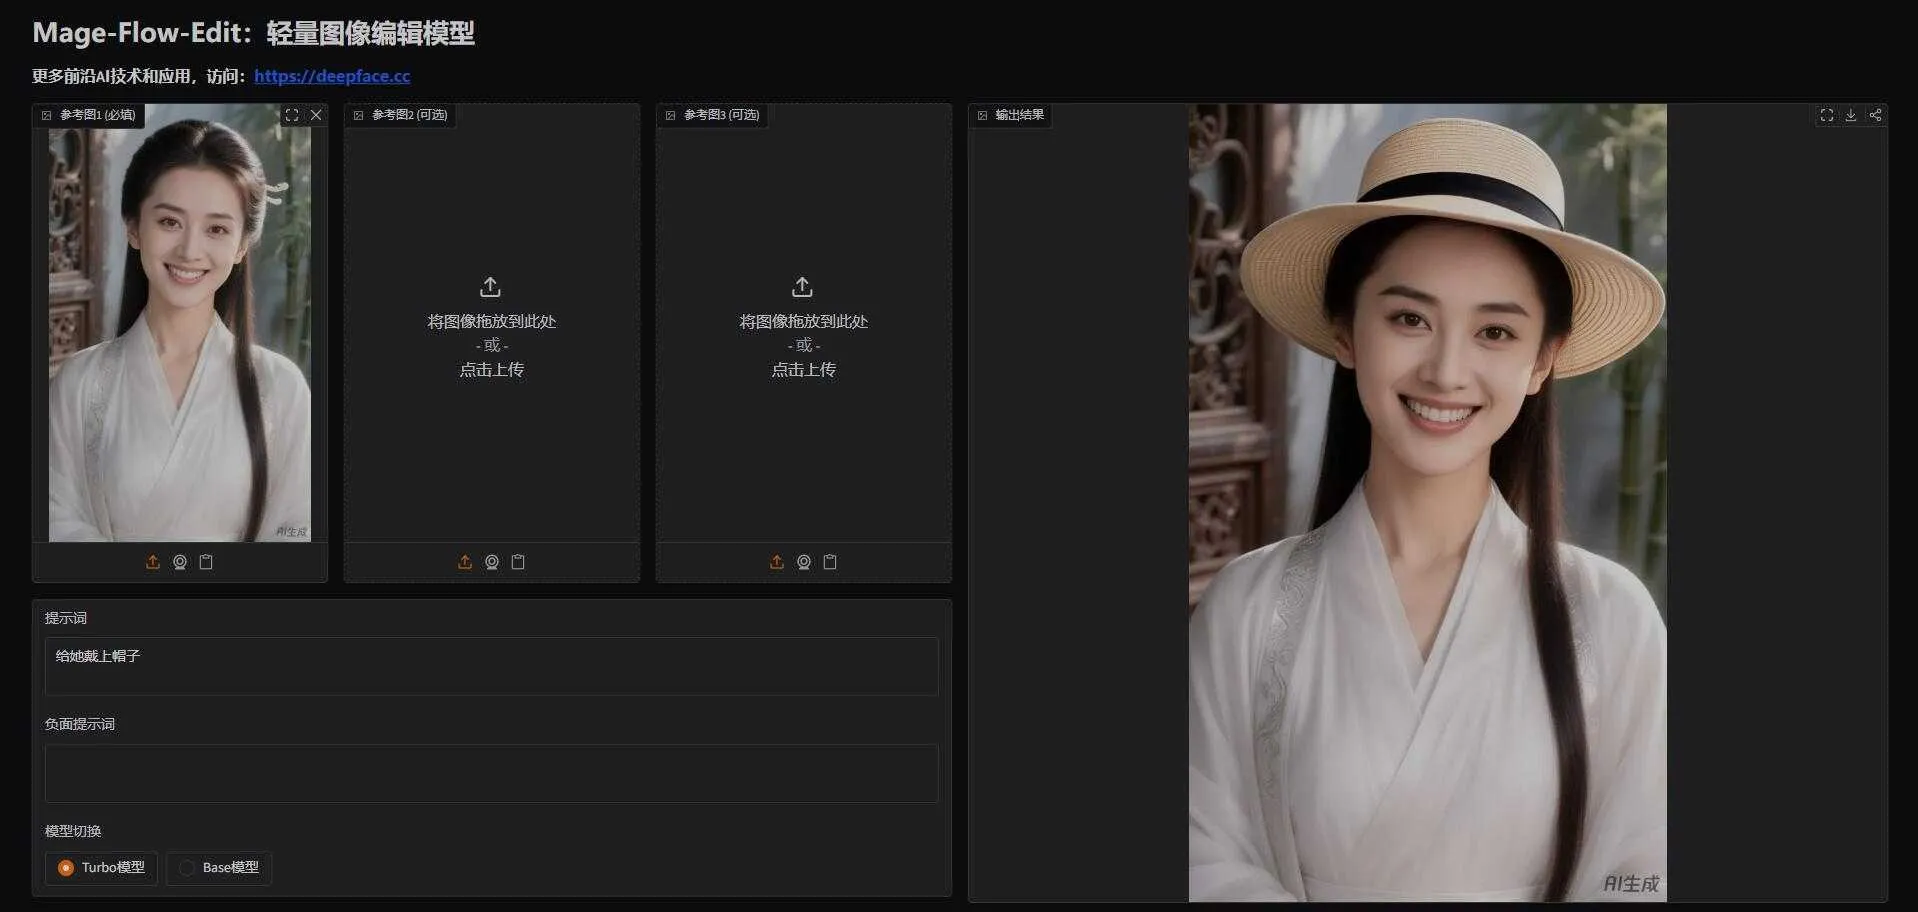The image size is (1918, 912).
Task: Click webcam icon under 参考图3
Action: pyautogui.click(x=804, y=562)
